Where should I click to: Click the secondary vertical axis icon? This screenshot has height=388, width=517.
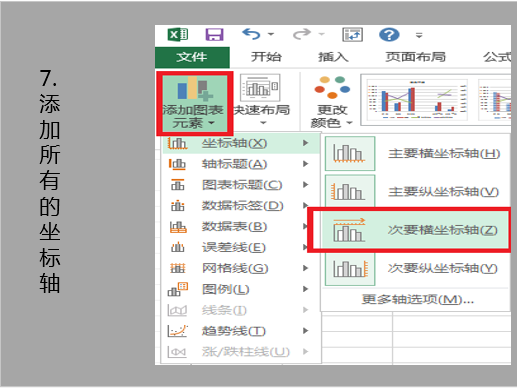click(x=350, y=268)
